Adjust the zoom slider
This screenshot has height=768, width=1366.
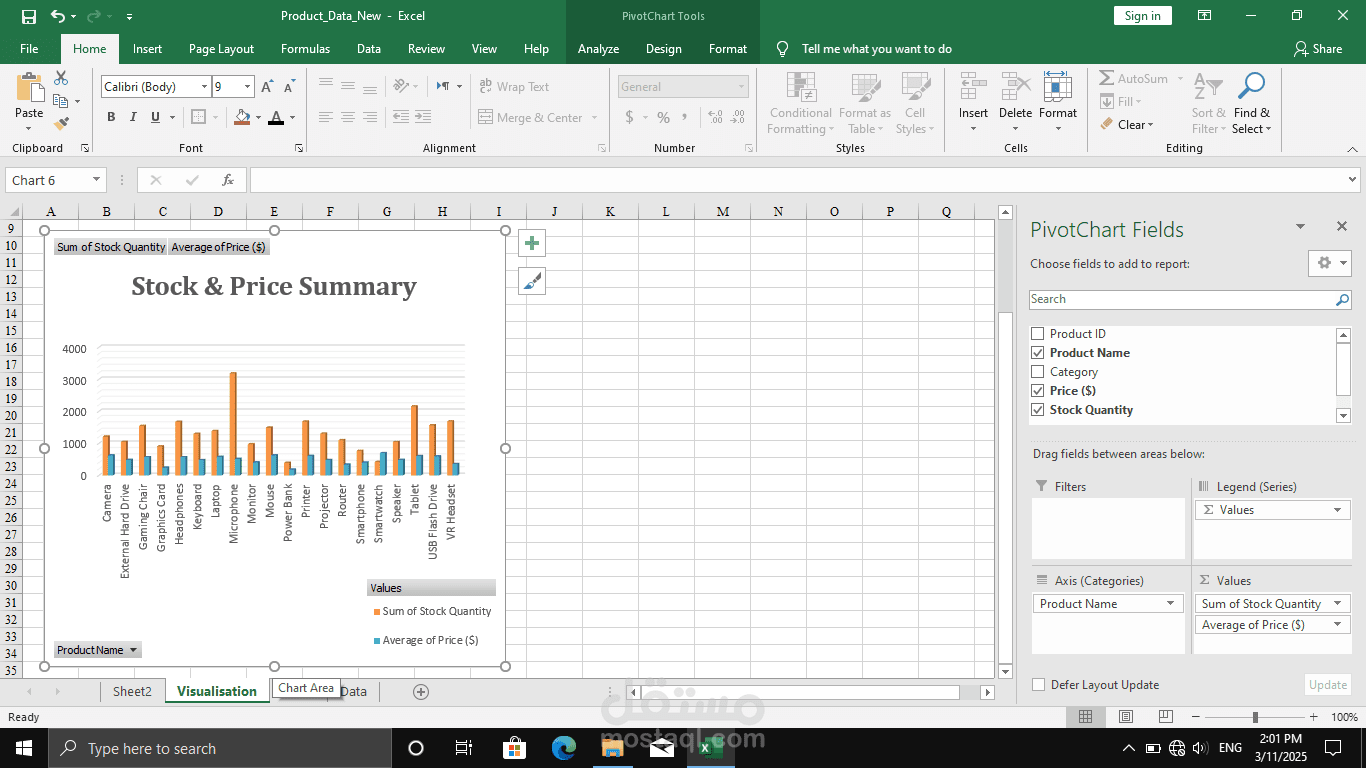click(x=1253, y=716)
